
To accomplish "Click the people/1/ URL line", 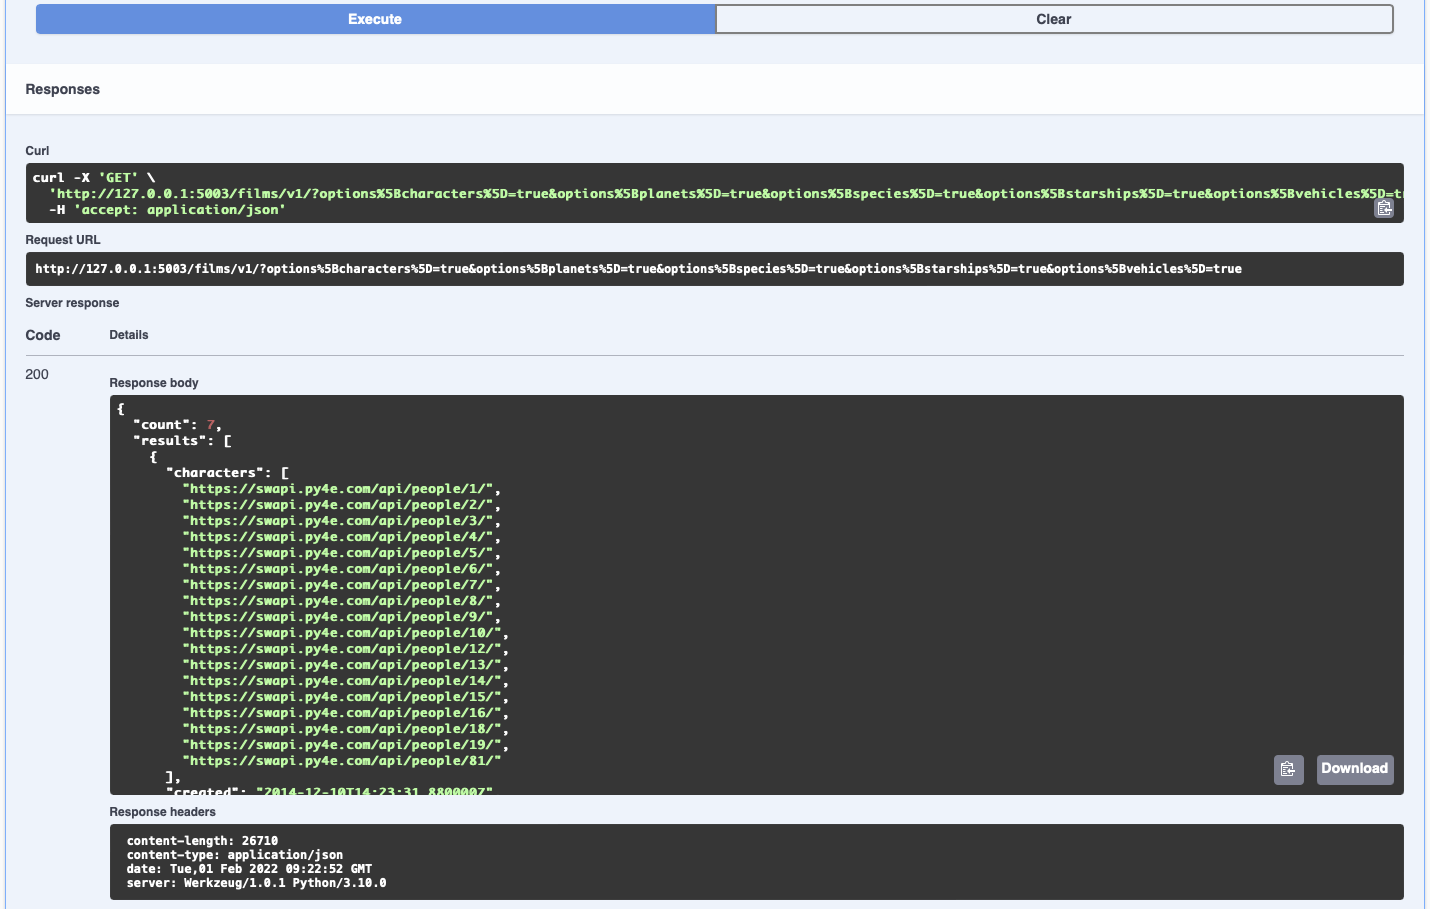I will [341, 489].
